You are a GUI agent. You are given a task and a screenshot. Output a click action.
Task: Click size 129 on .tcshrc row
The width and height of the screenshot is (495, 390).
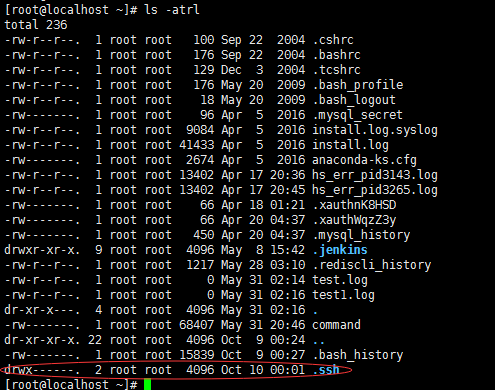(204, 70)
